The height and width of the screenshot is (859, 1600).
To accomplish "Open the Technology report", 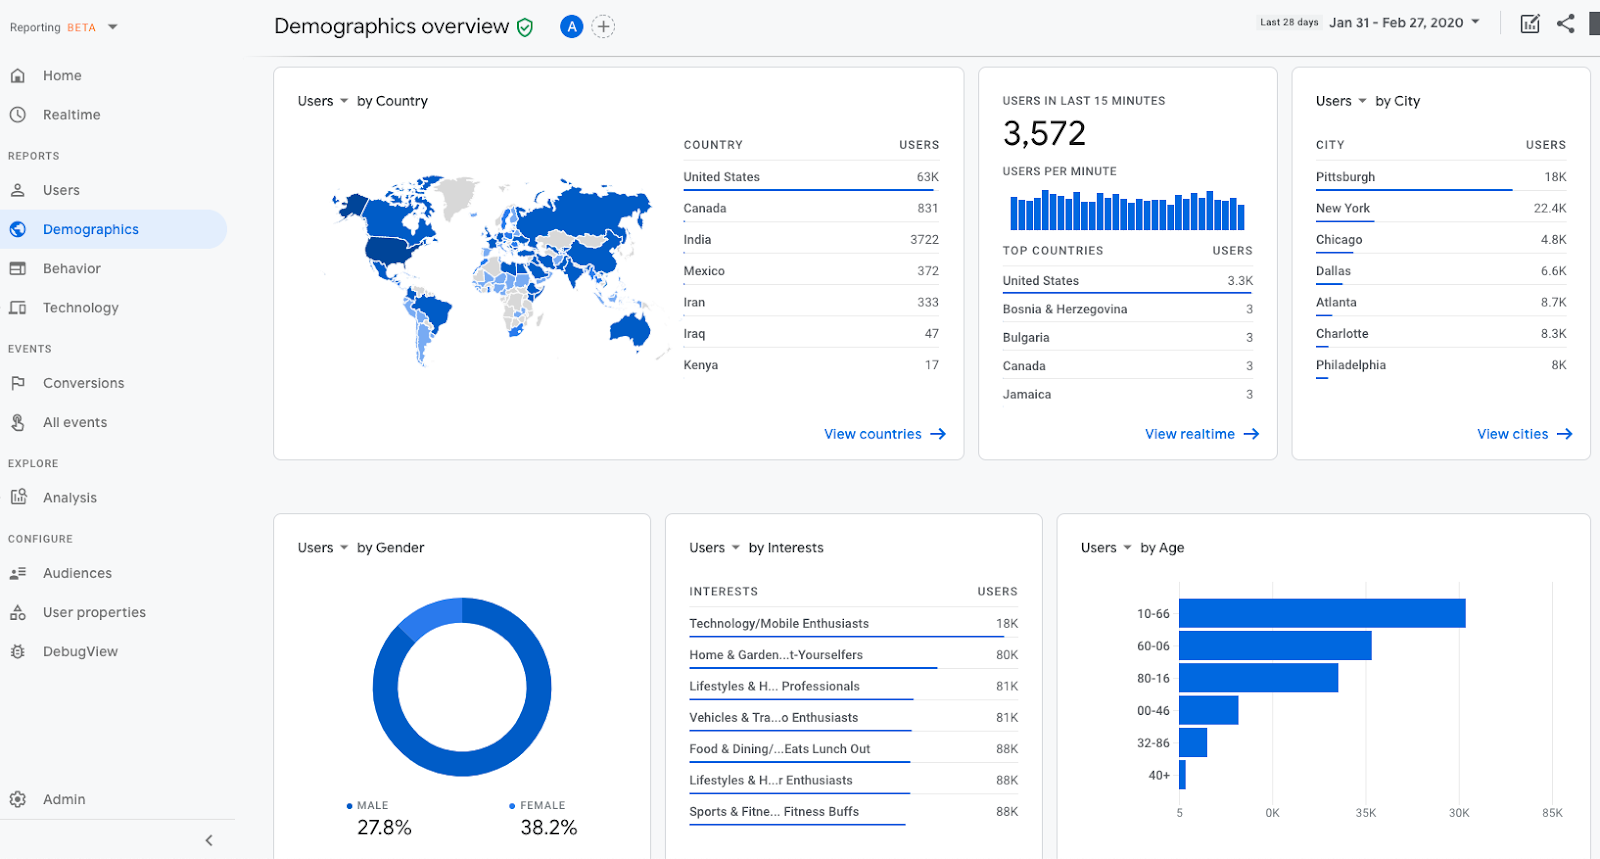I will pyautogui.click(x=81, y=308).
